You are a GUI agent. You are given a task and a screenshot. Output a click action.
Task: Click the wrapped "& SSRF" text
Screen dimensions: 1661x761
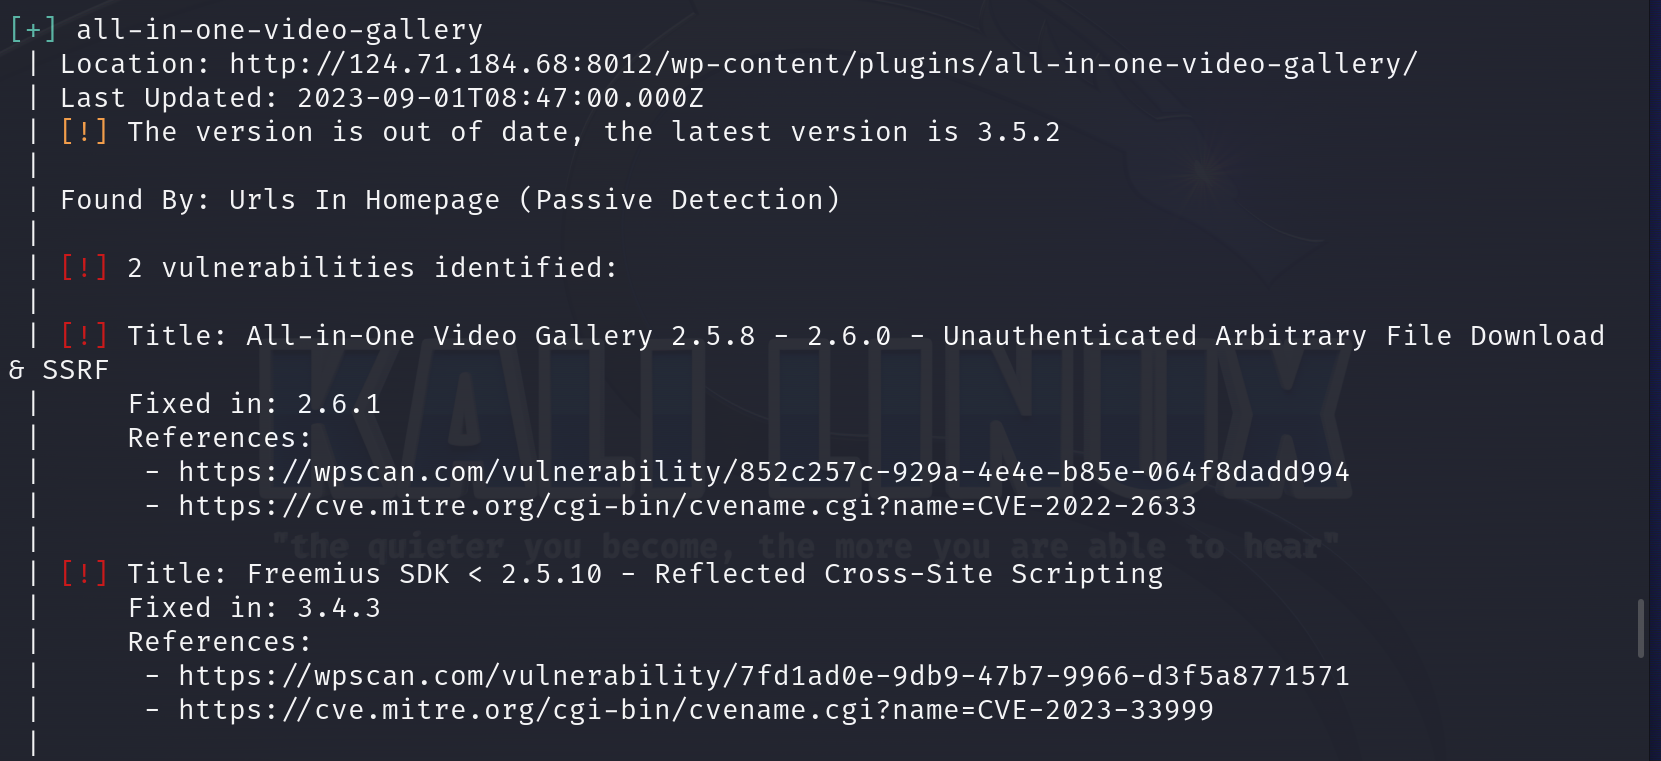[x=58, y=370]
